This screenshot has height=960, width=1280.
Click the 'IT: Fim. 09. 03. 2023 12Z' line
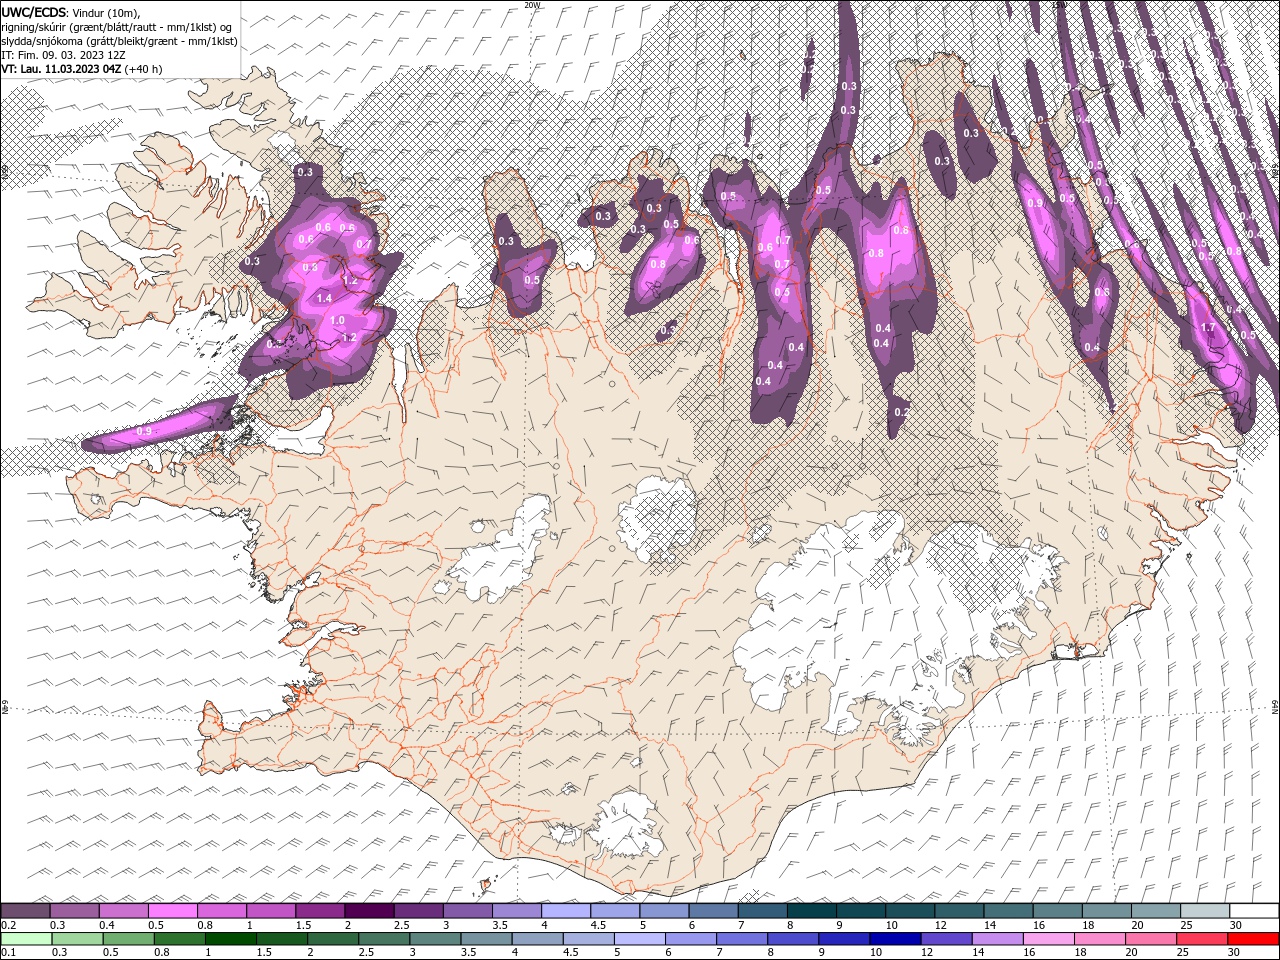coord(63,55)
